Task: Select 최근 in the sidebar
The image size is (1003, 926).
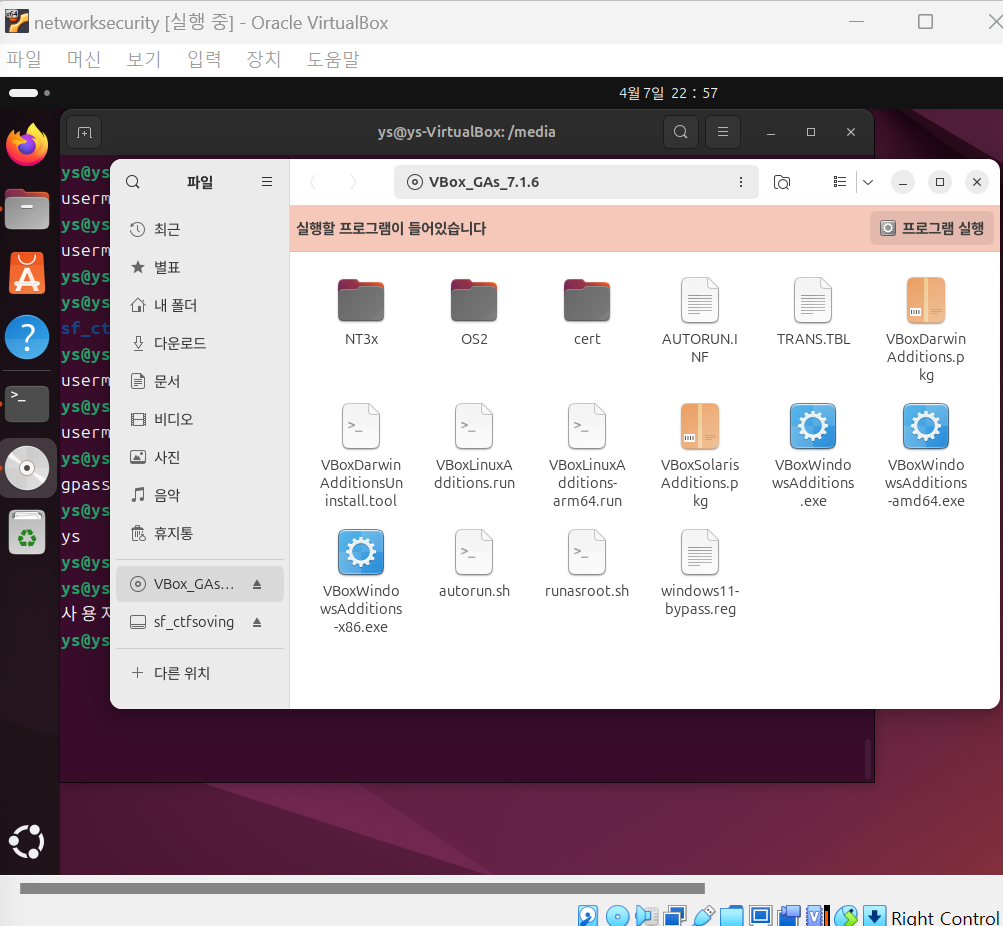Action: (200, 229)
